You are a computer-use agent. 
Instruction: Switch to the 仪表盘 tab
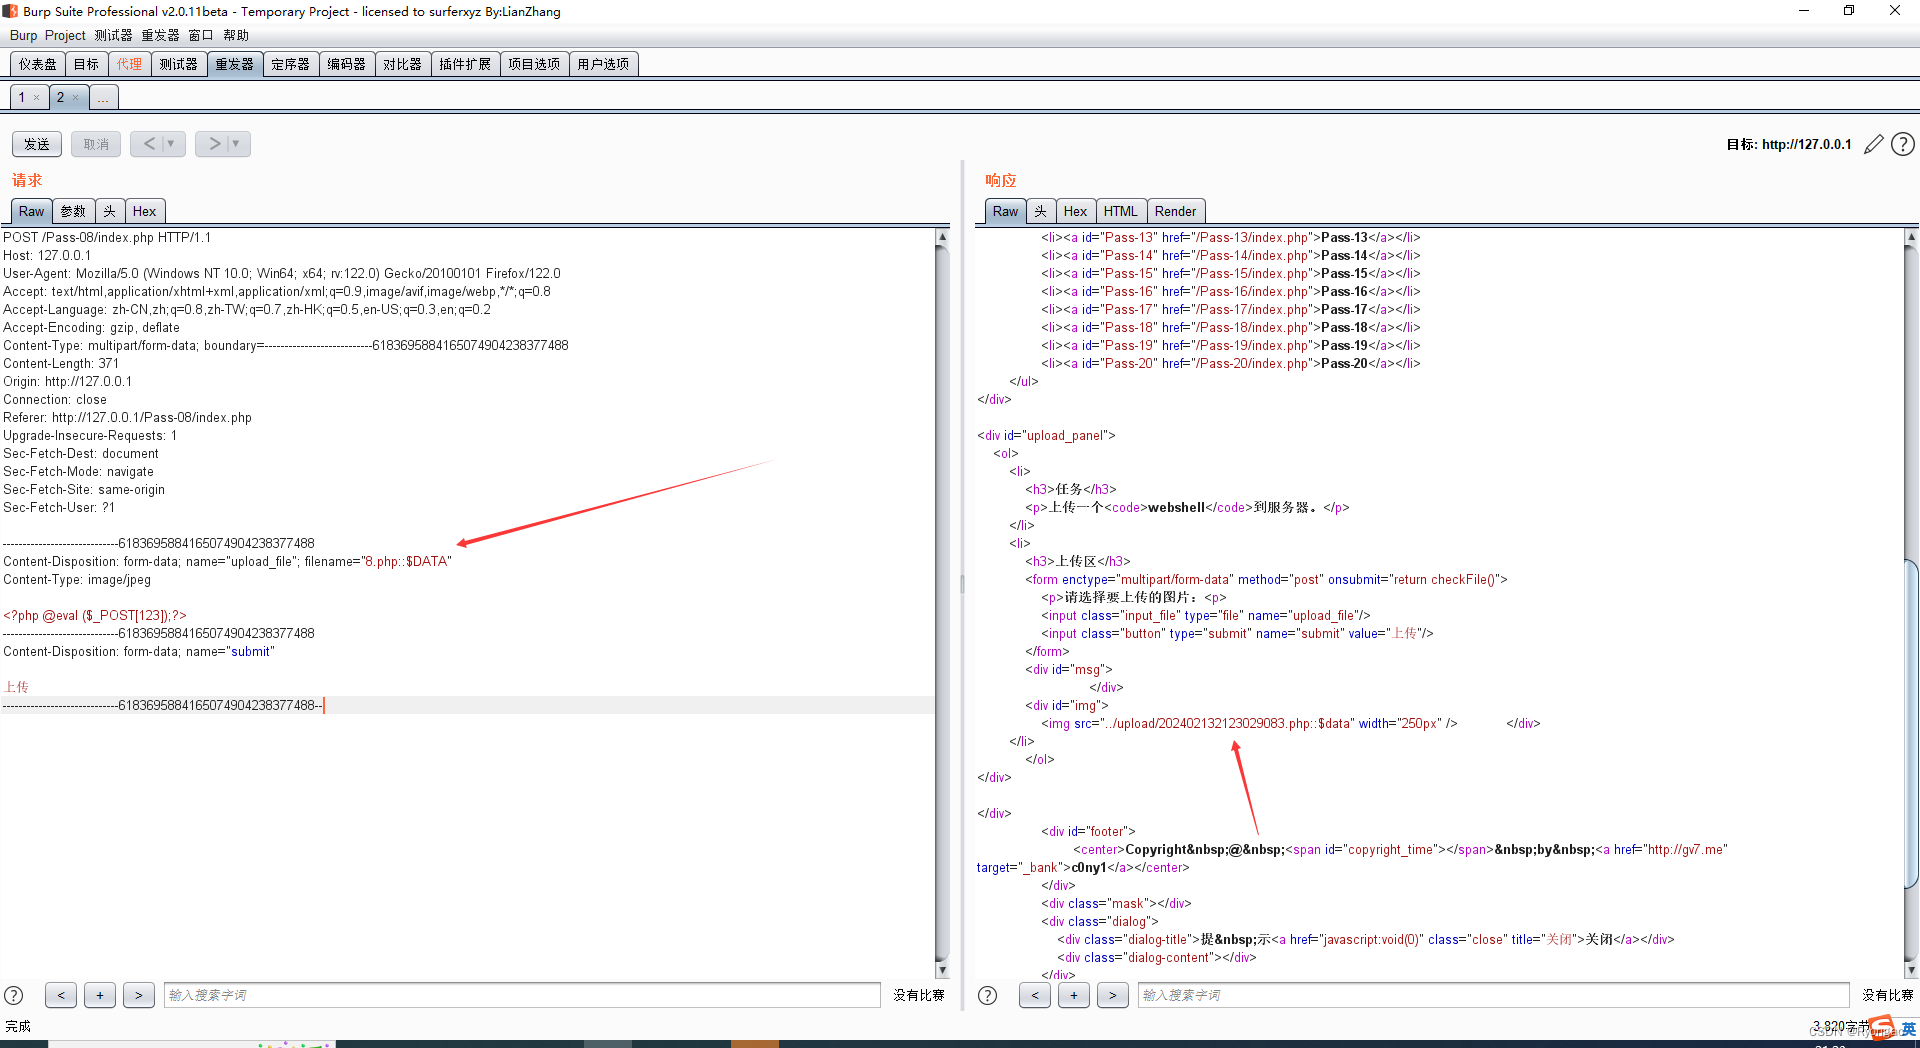click(38, 64)
